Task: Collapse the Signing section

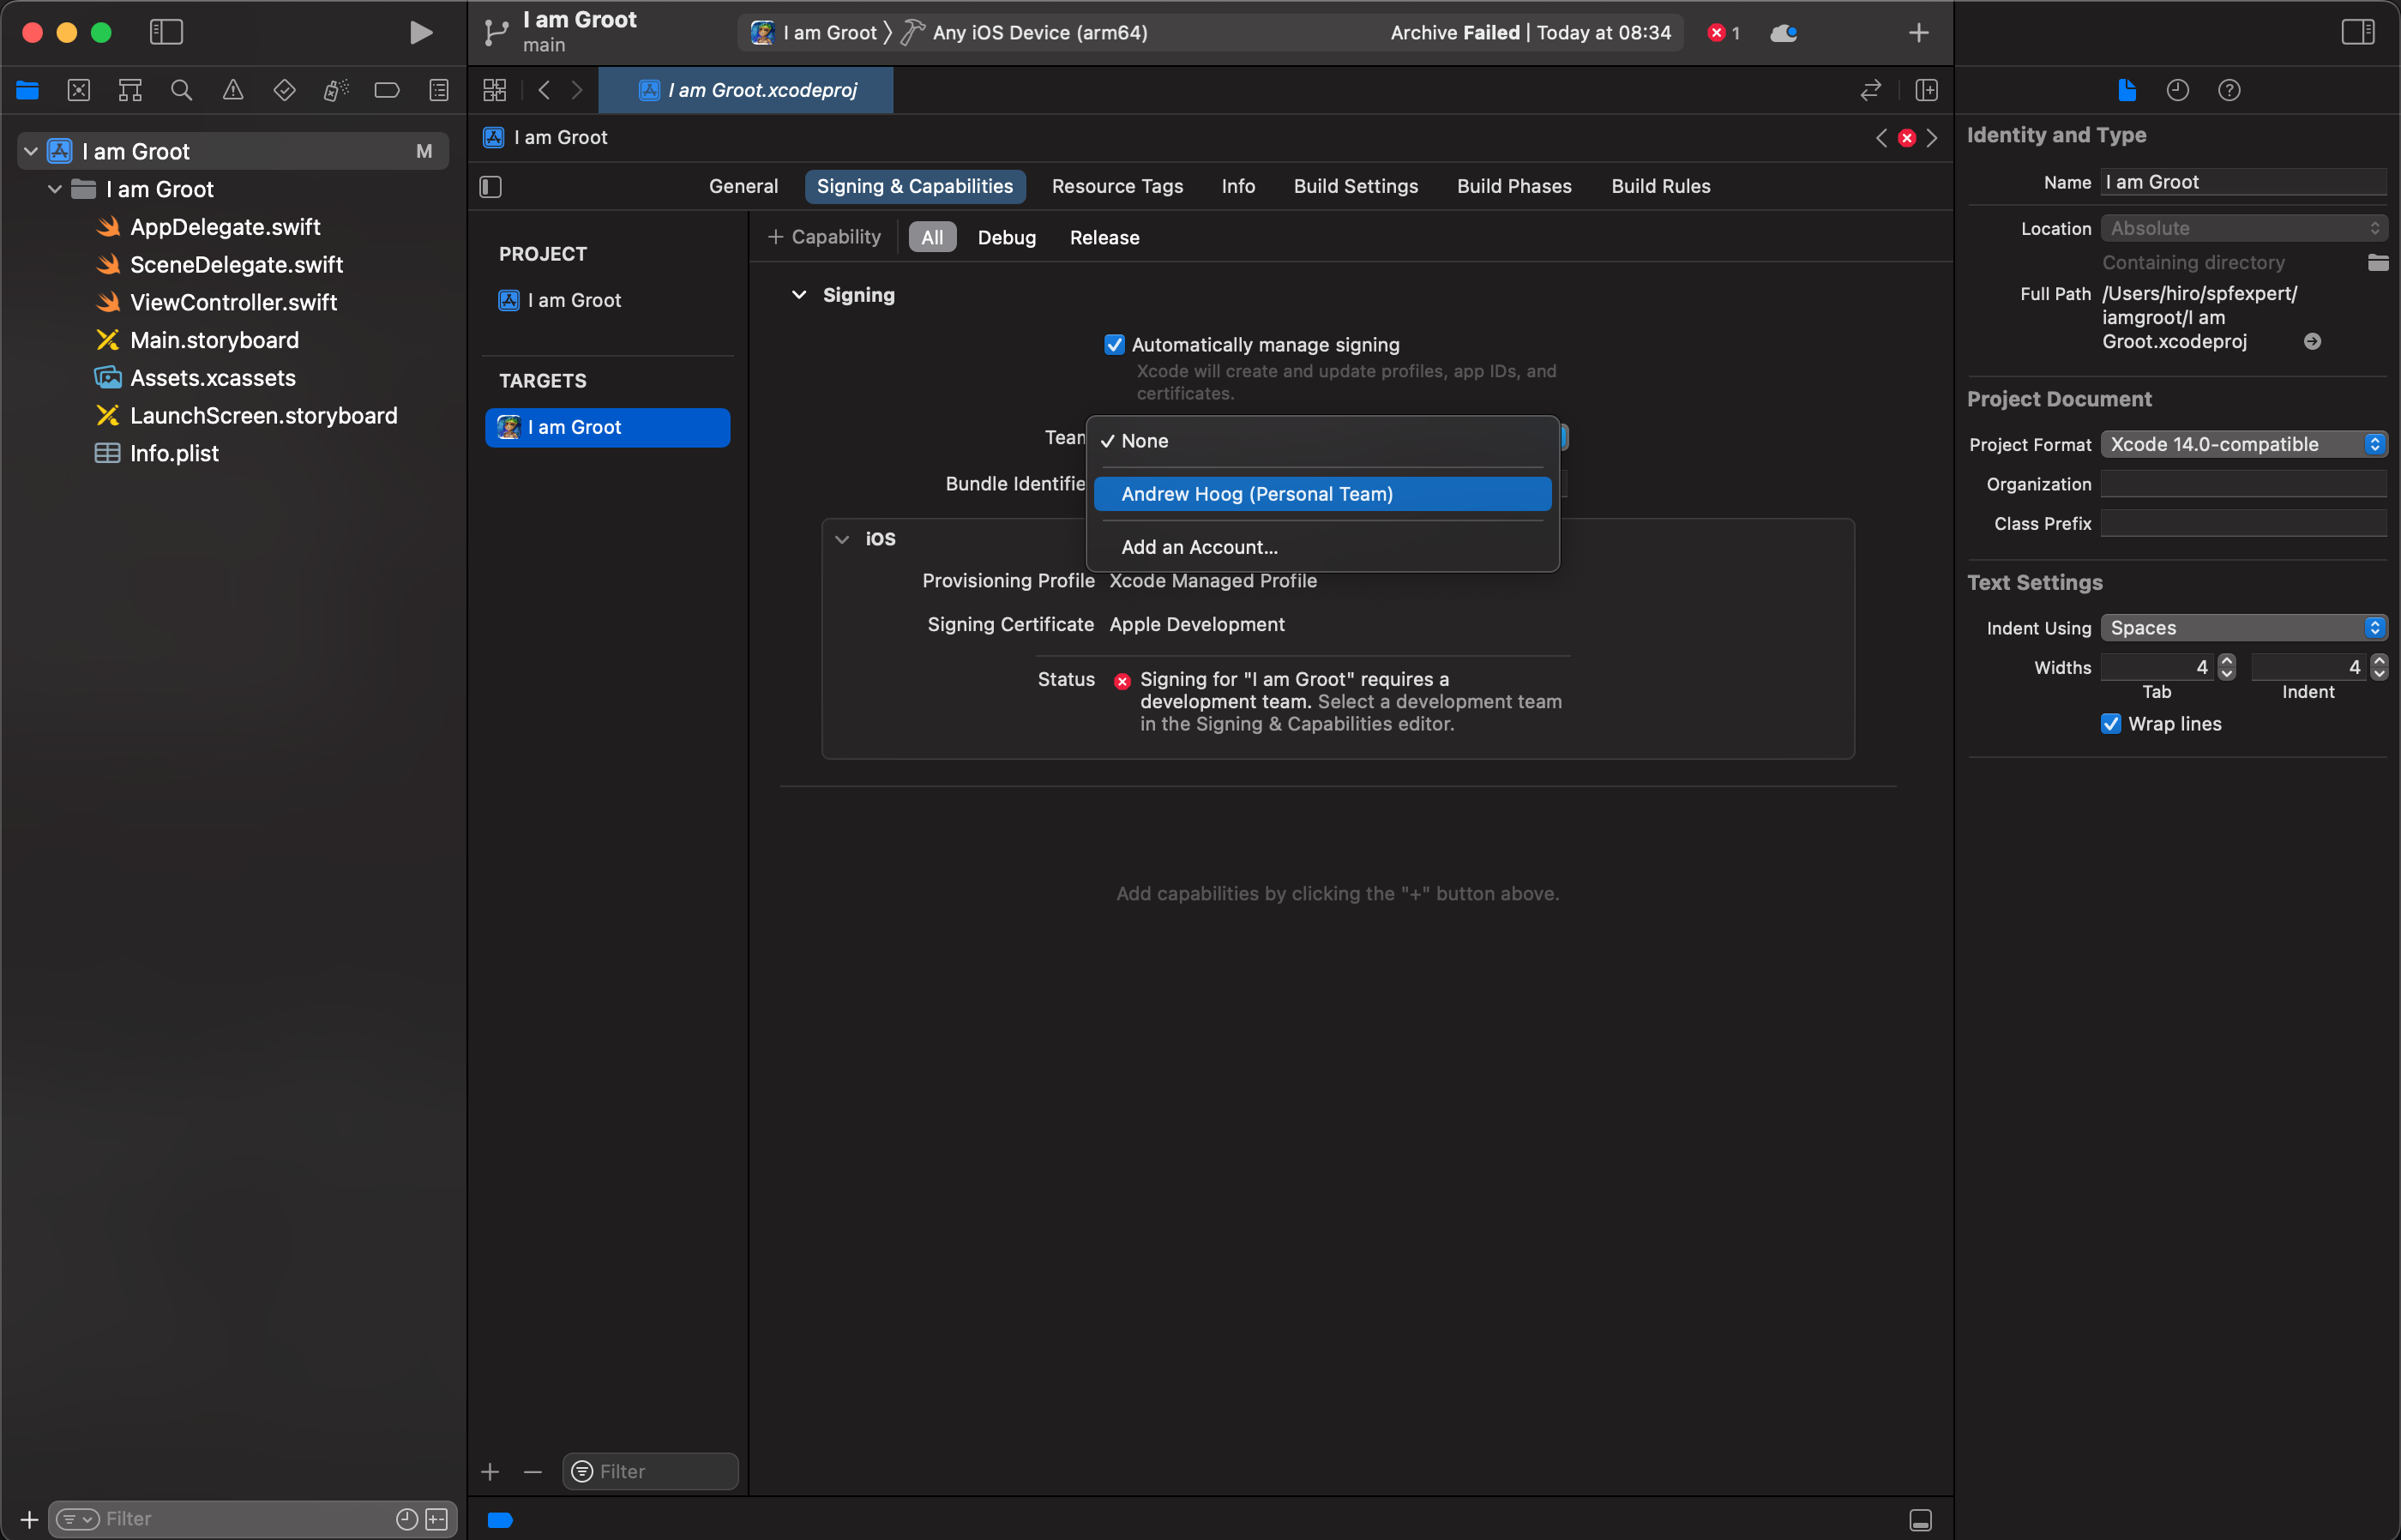Action: [799, 295]
